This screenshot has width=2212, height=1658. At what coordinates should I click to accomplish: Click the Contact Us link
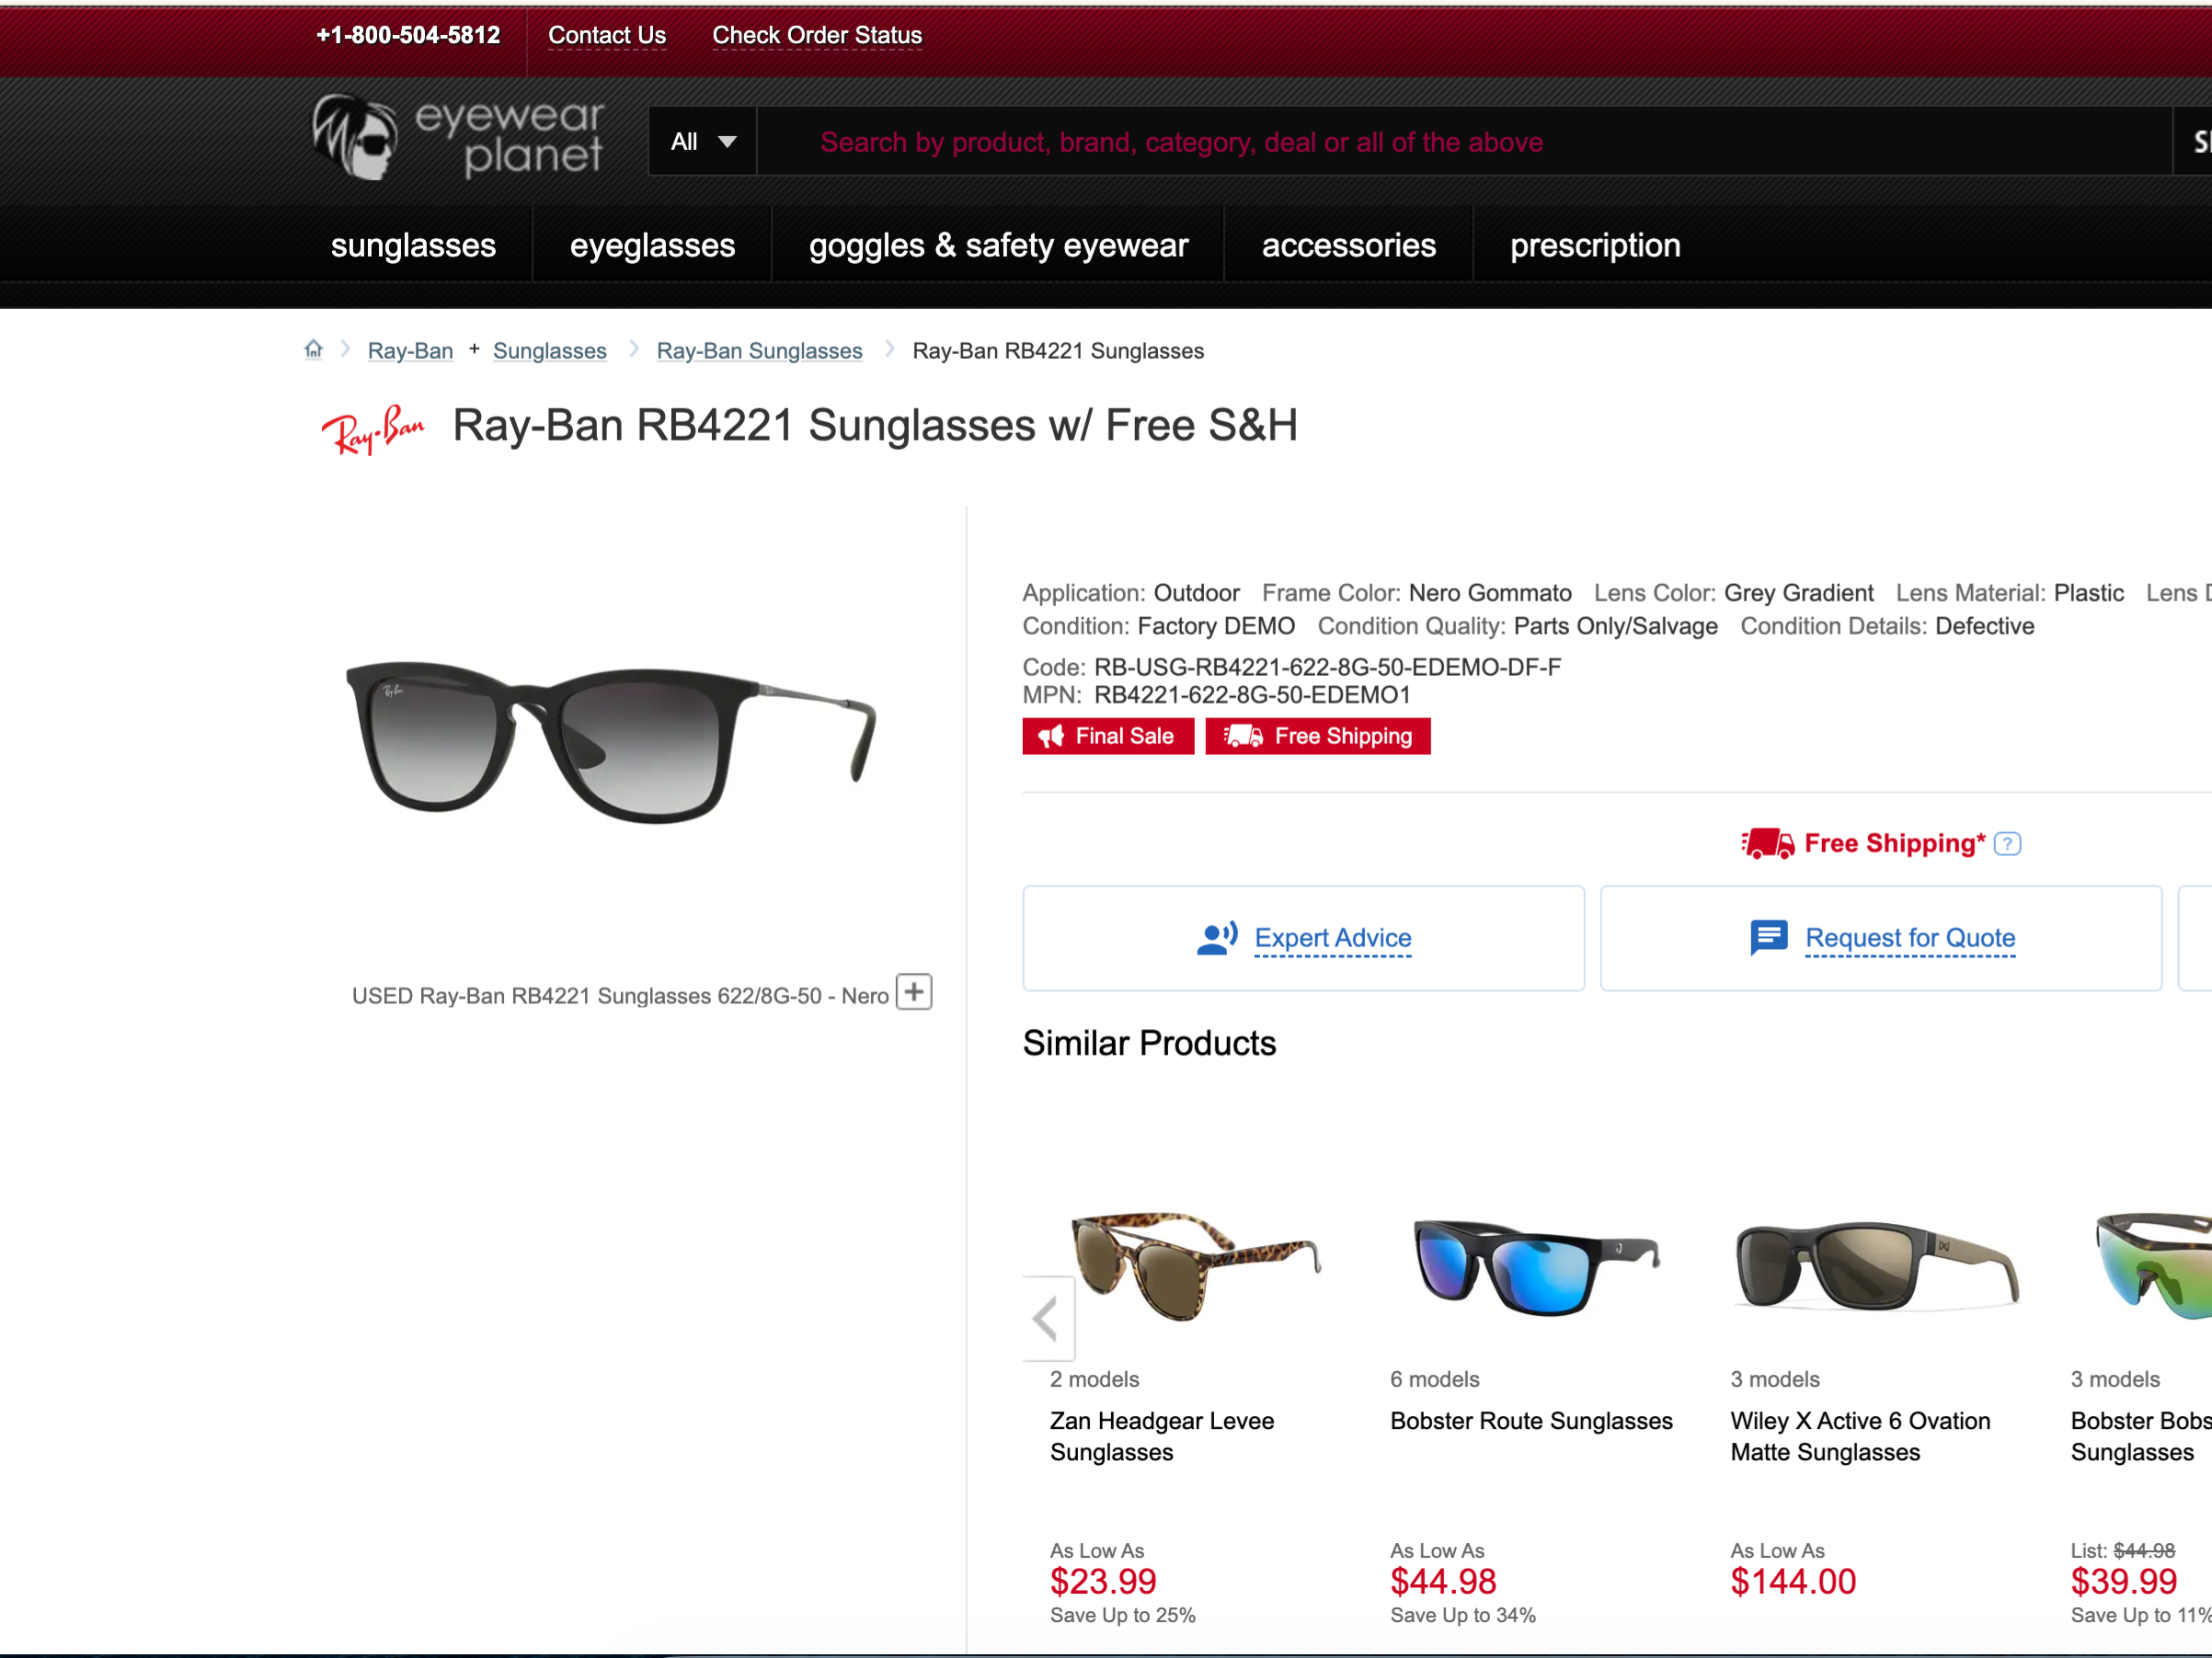point(607,35)
